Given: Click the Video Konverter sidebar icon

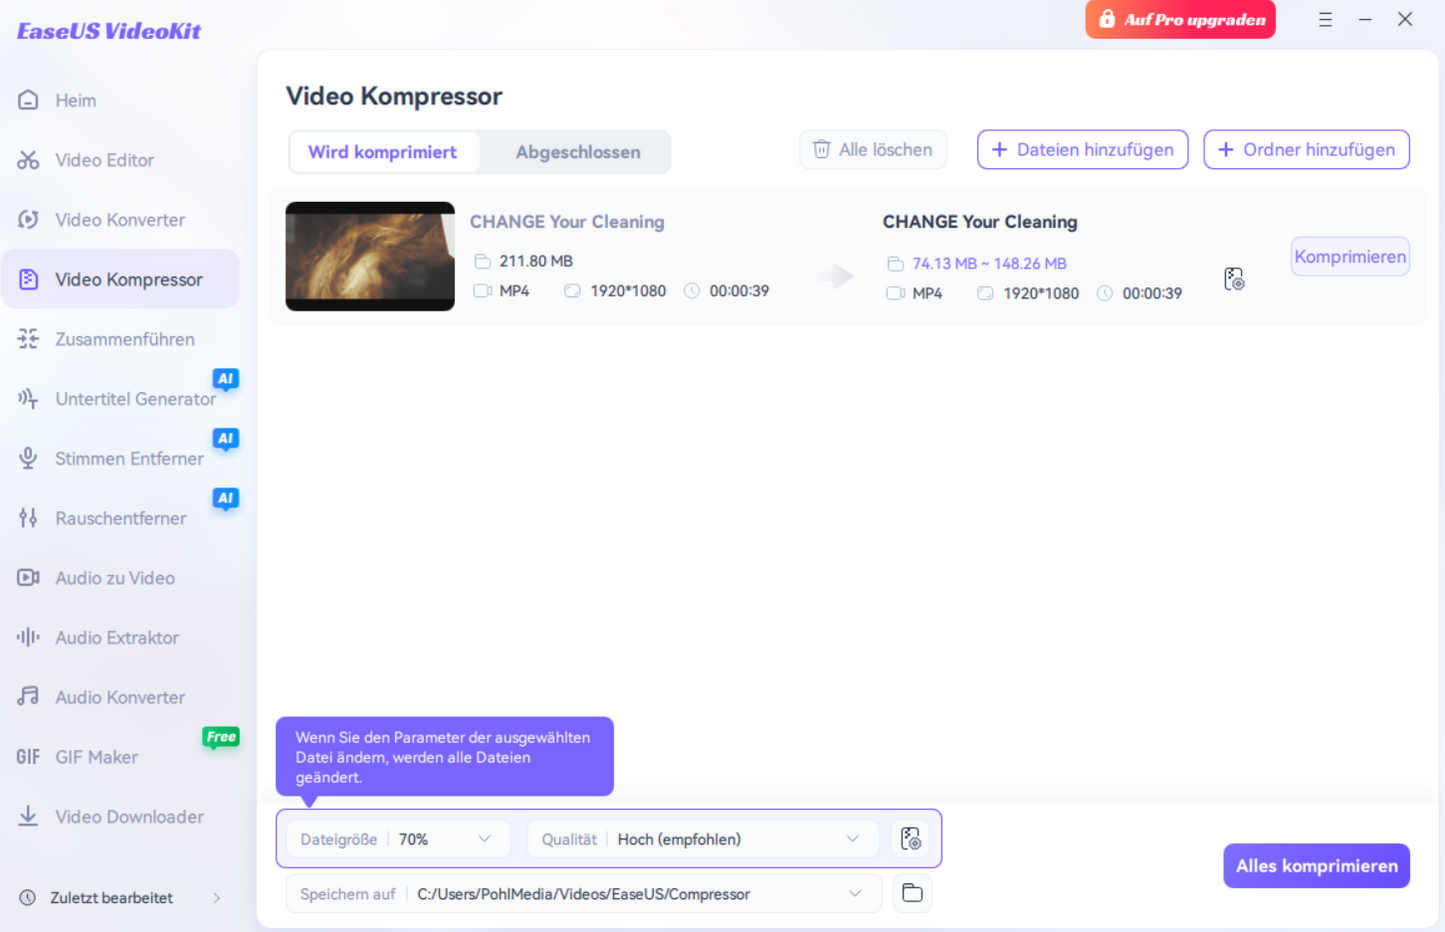Looking at the screenshot, I should [x=28, y=220].
